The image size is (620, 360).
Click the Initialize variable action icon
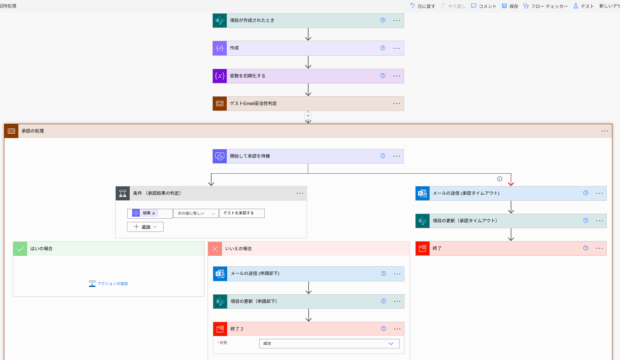click(x=220, y=76)
